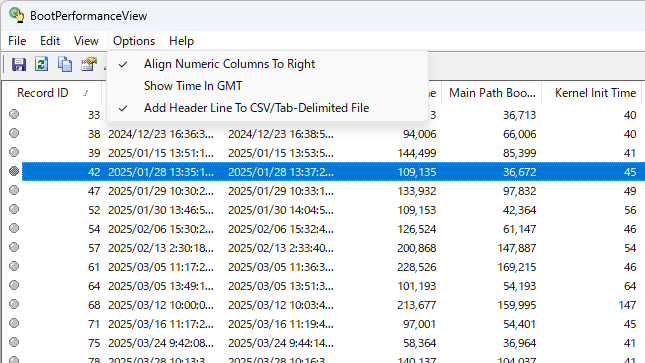645x363 pixels.
Task: Click the Properties toolbar icon
Action: pyautogui.click(x=88, y=65)
